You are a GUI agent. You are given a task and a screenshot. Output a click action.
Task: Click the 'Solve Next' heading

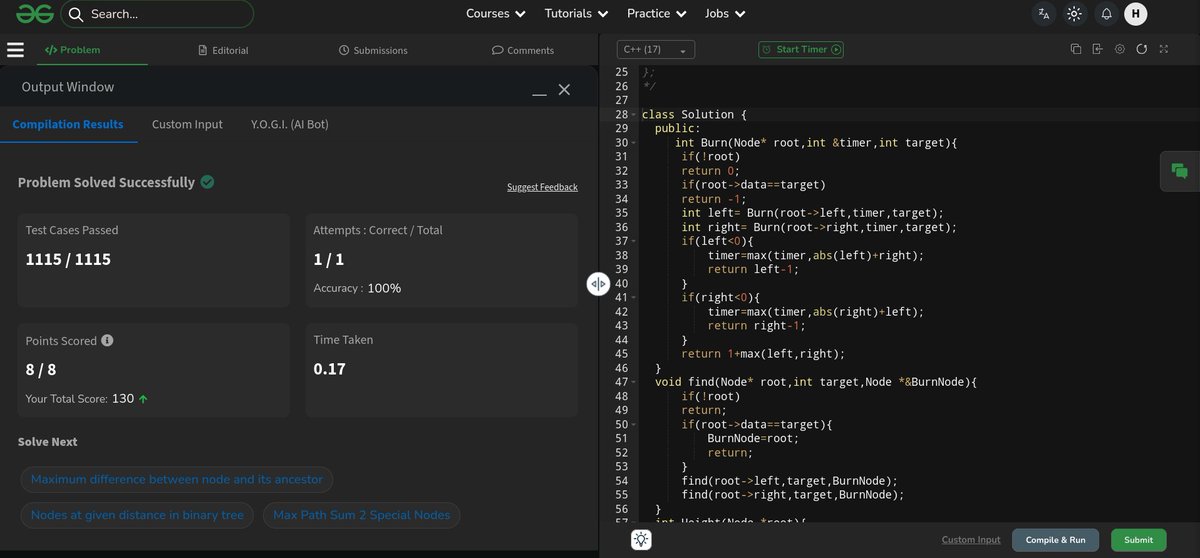[47, 442]
